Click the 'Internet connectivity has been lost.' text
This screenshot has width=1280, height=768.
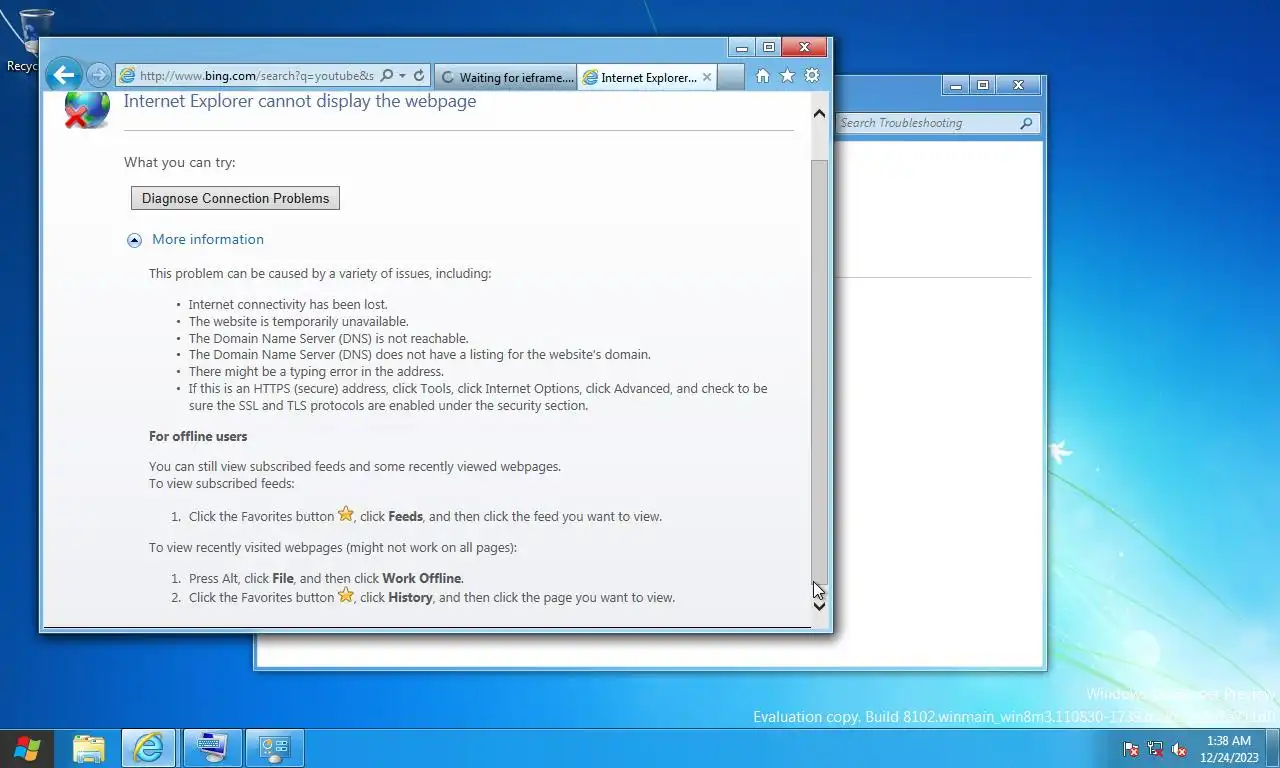pos(288,304)
